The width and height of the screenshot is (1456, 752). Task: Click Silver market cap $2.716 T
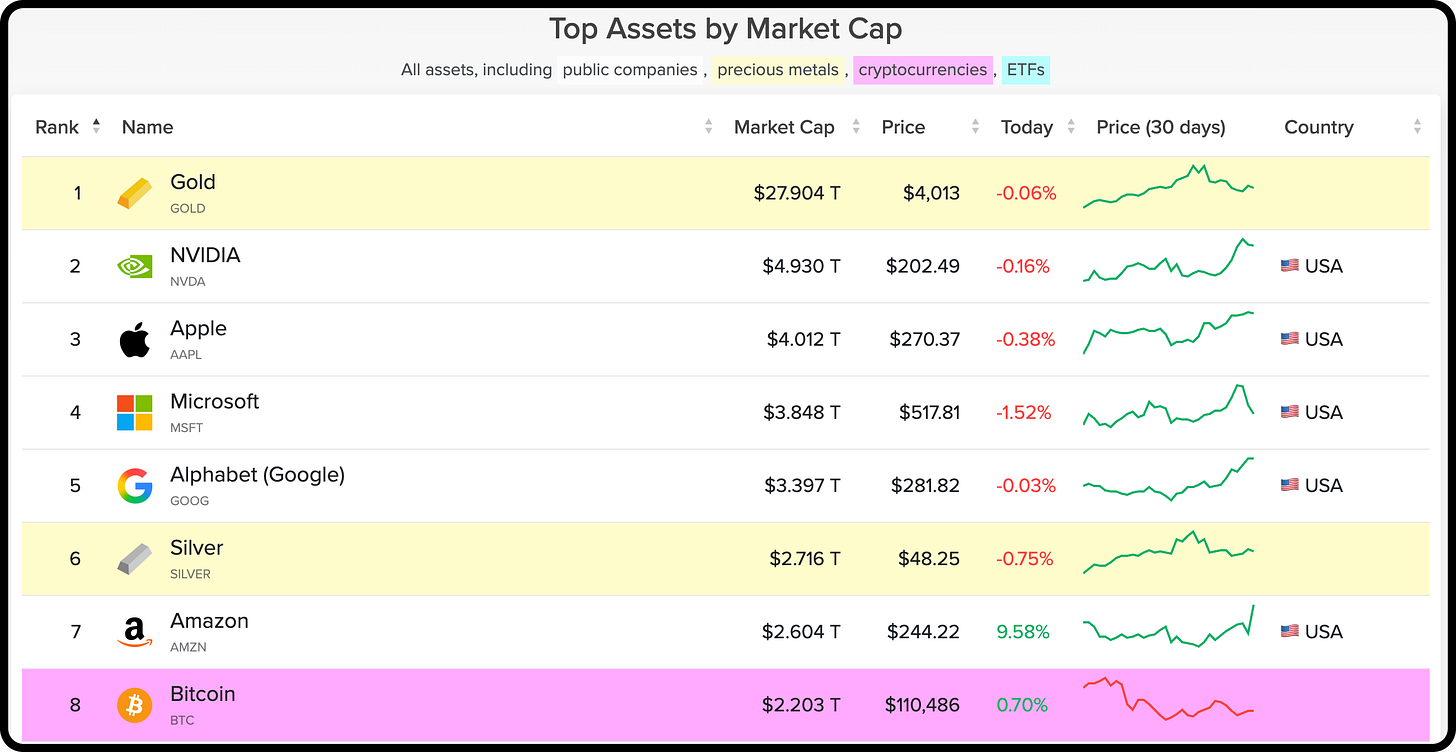pyautogui.click(x=805, y=558)
